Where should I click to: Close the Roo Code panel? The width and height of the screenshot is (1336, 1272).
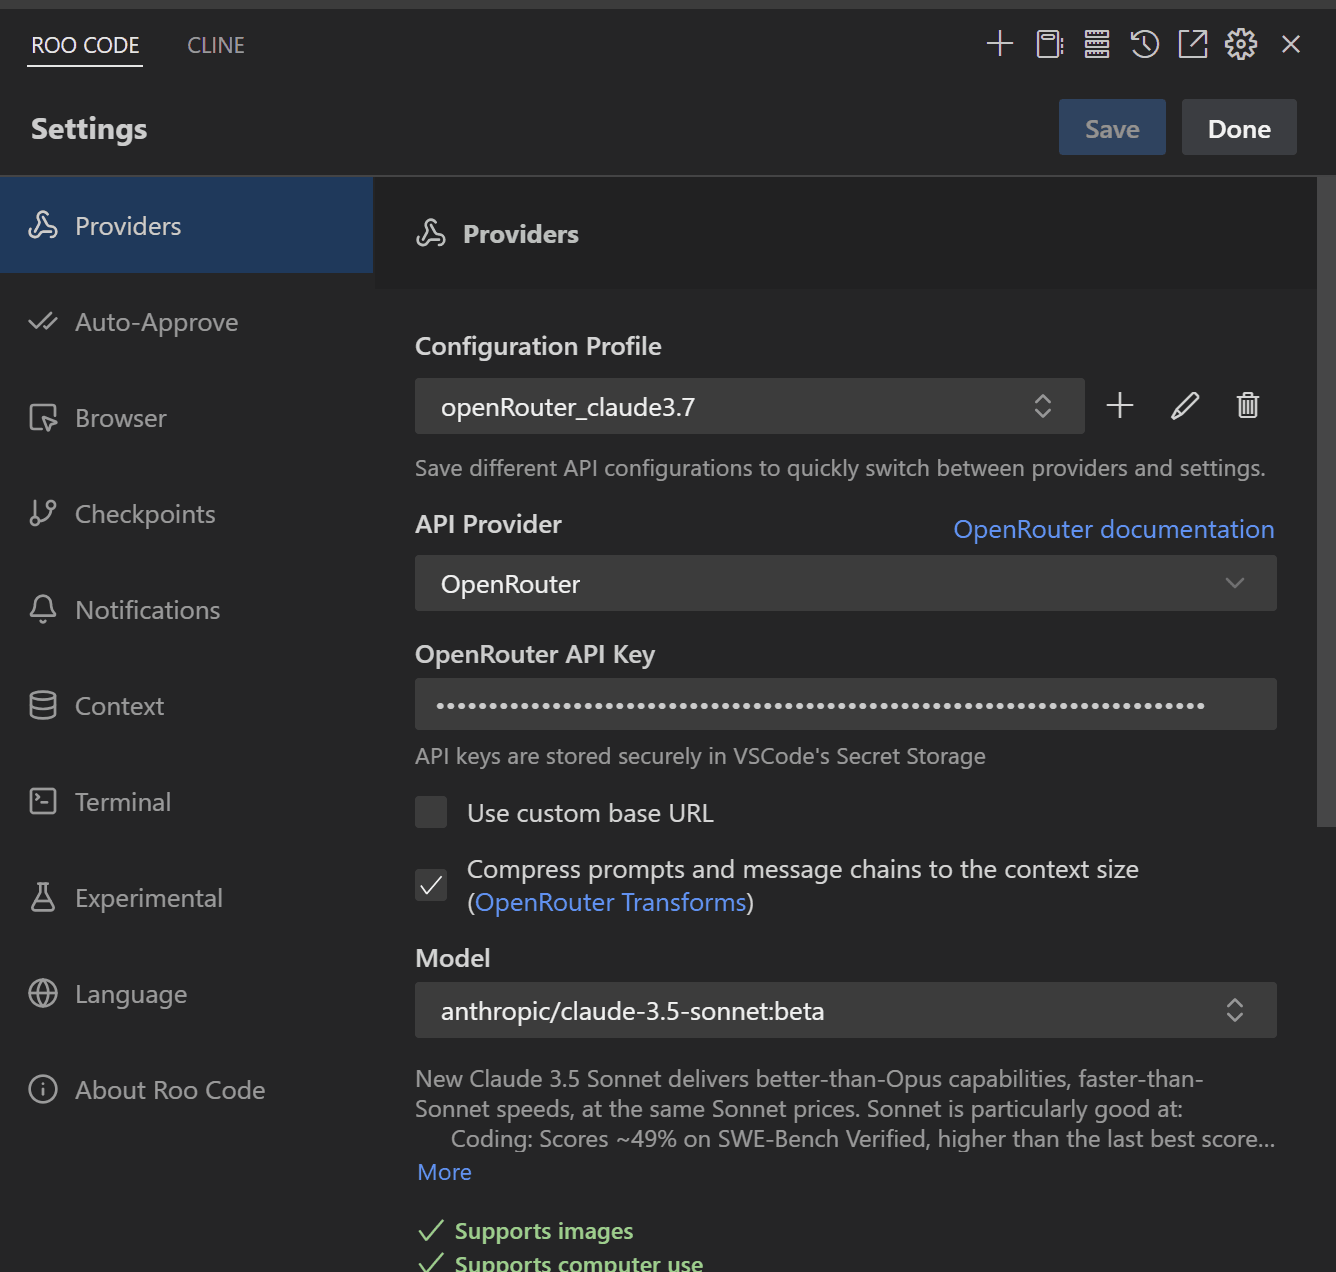click(x=1291, y=44)
